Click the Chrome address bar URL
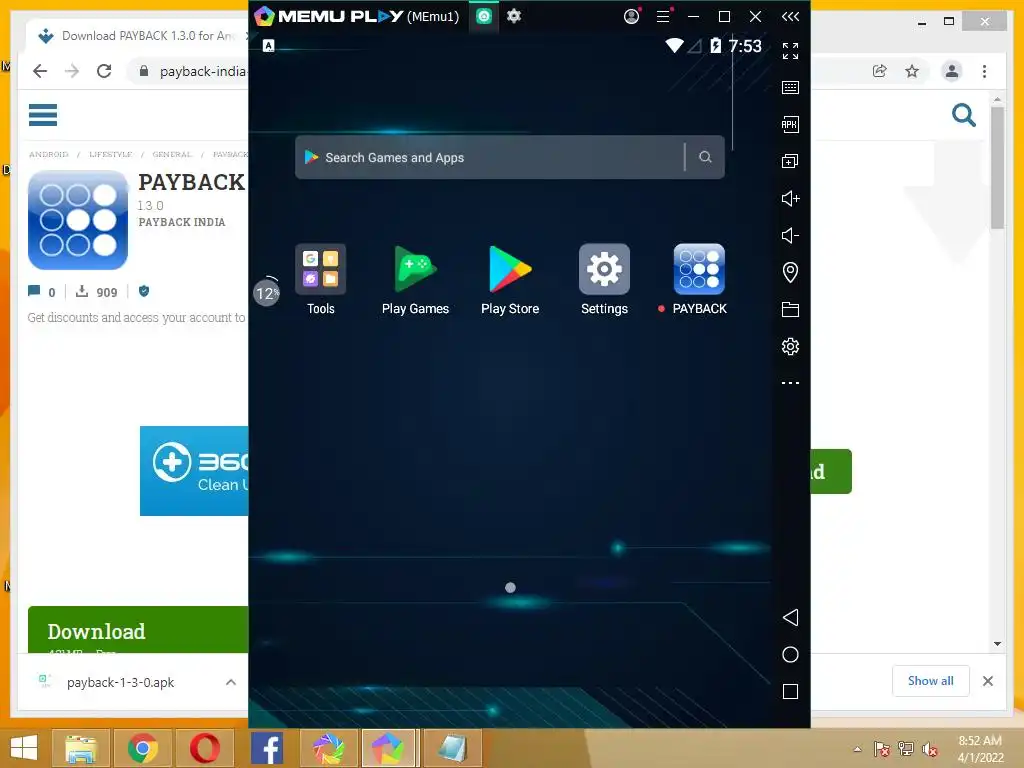The width and height of the screenshot is (1024, 768). [x=202, y=71]
